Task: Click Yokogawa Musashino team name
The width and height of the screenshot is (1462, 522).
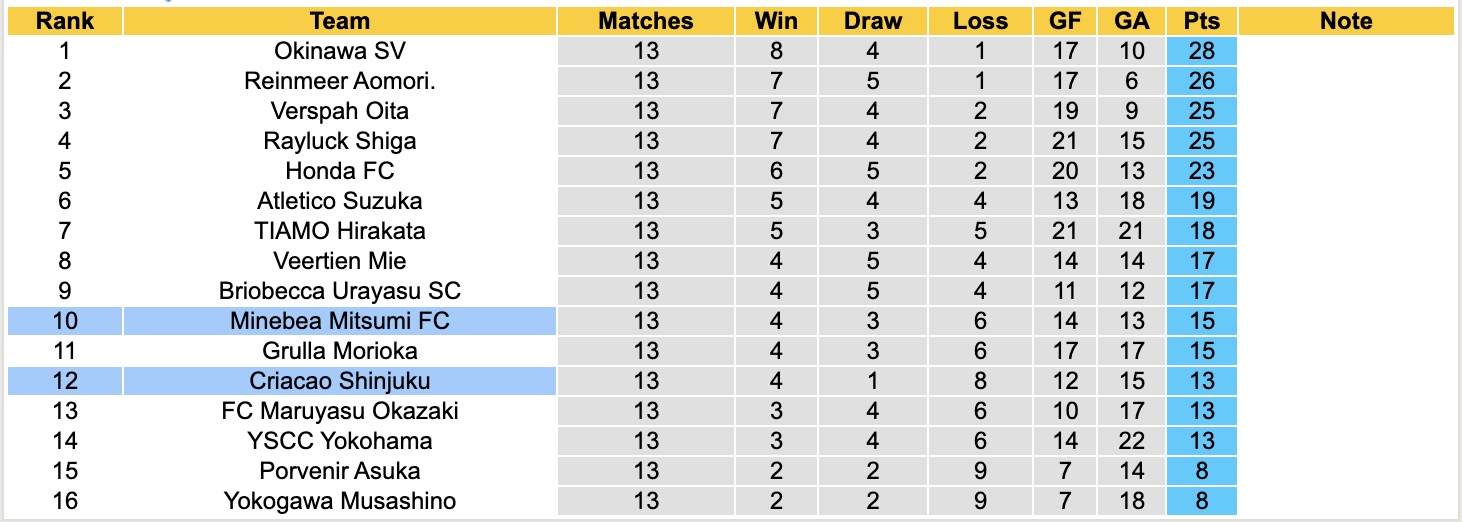Action: [339, 501]
